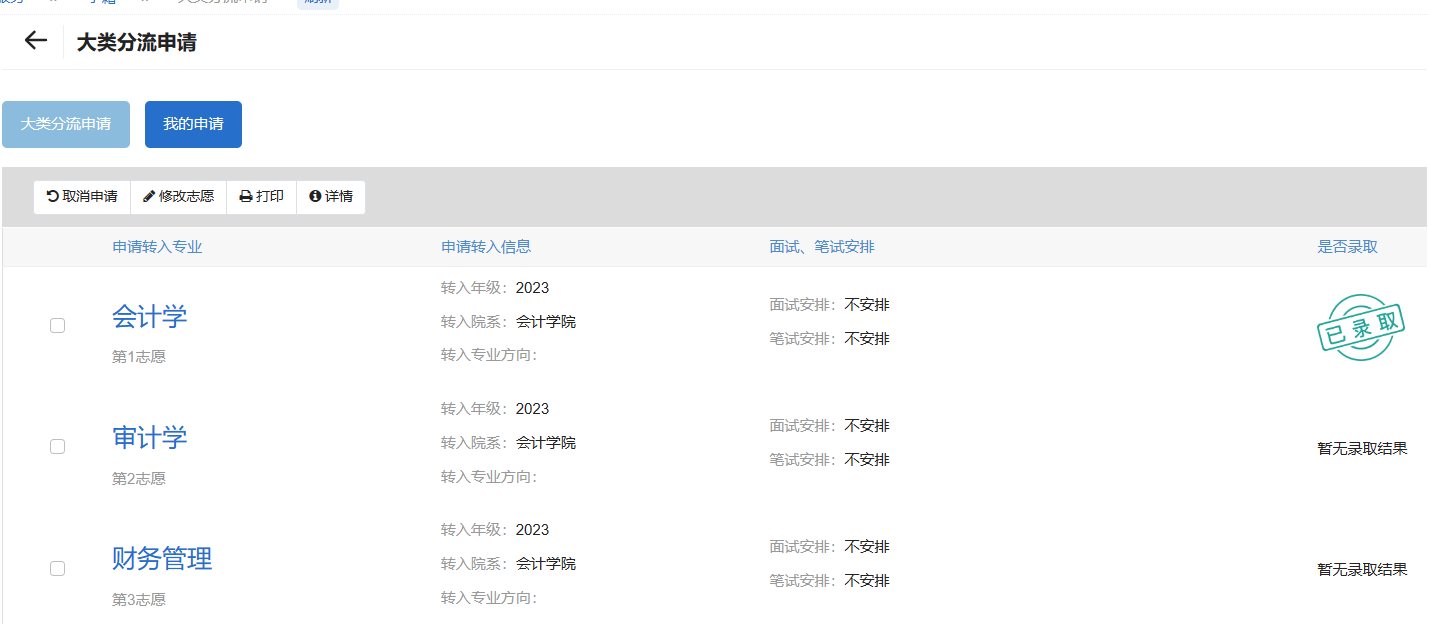Switch to 我的申请 tab
1430x624 pixels.
click(x=193, y=124)
